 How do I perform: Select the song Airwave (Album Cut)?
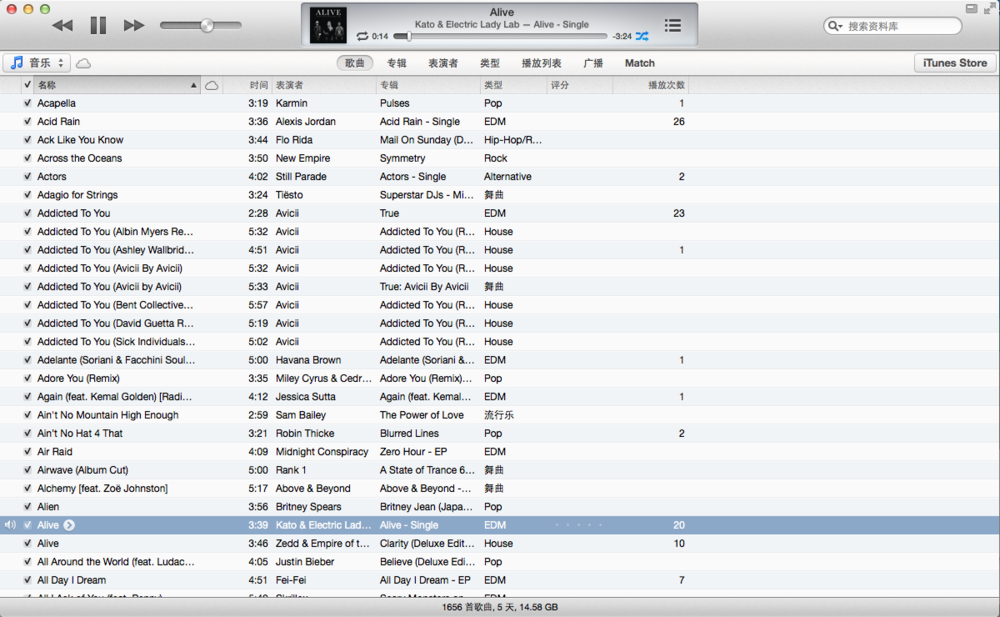(x=82, y=470)
